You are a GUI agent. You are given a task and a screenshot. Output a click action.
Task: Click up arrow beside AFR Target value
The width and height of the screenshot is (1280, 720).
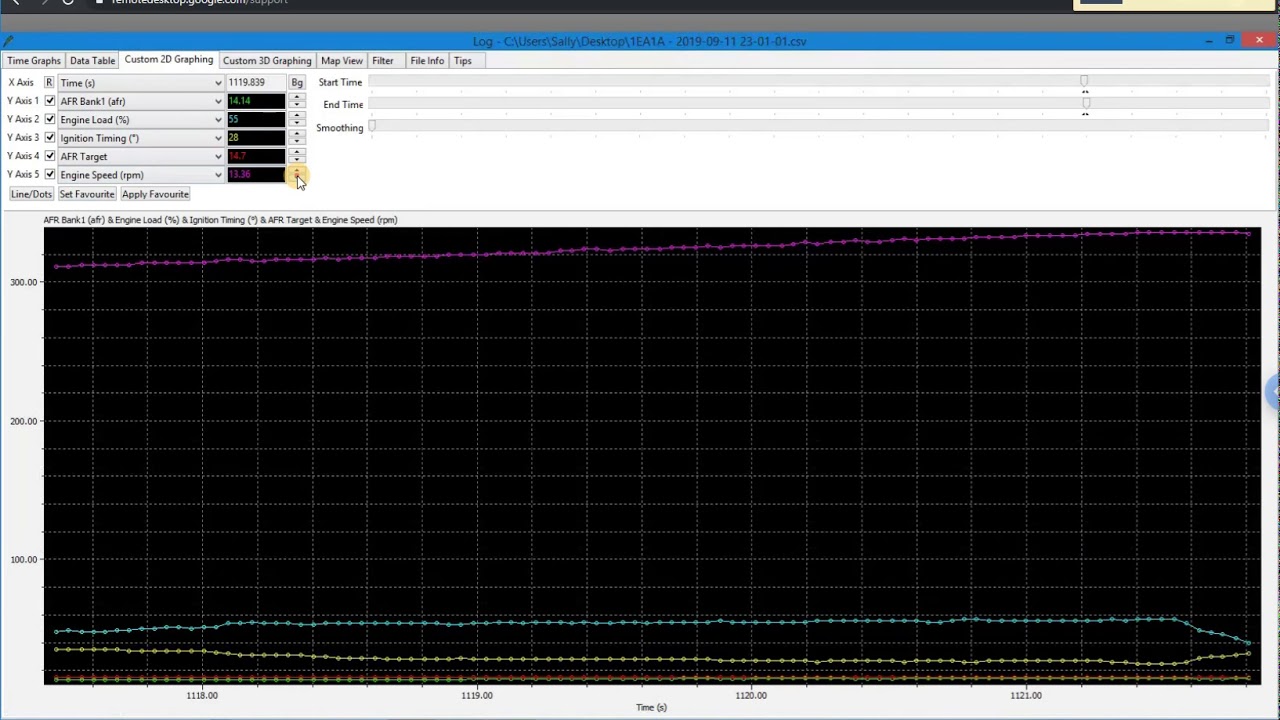pos(297,152)
